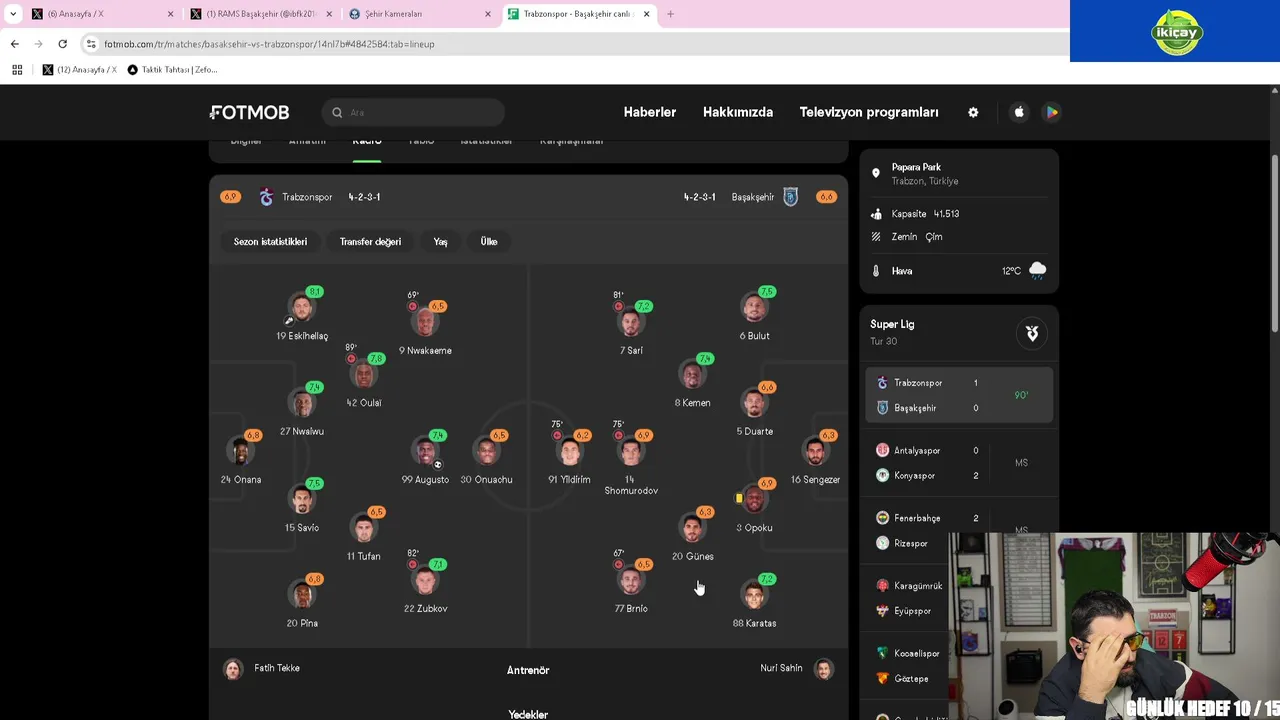1280x720 pixels.
Task: Click the Super Lig league title
Action: [x=892, y=324]
